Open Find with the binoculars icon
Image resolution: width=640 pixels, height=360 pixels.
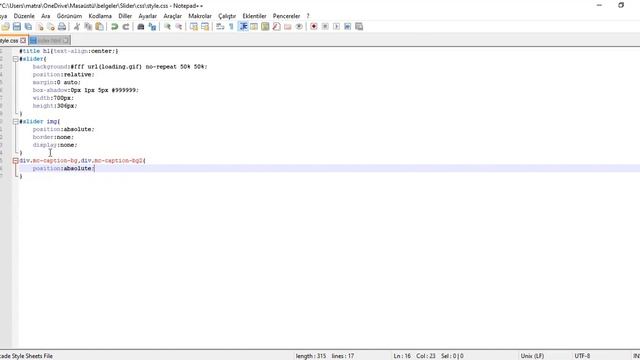click(141, 27)
